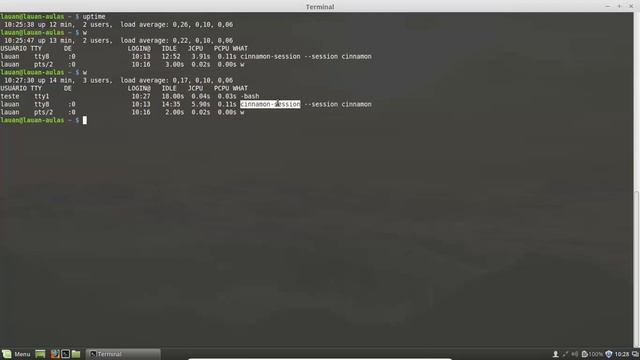Click the Show Desktop panel icon
The width and height of the screenshot is (640, 360).
[x=40, y=354]
